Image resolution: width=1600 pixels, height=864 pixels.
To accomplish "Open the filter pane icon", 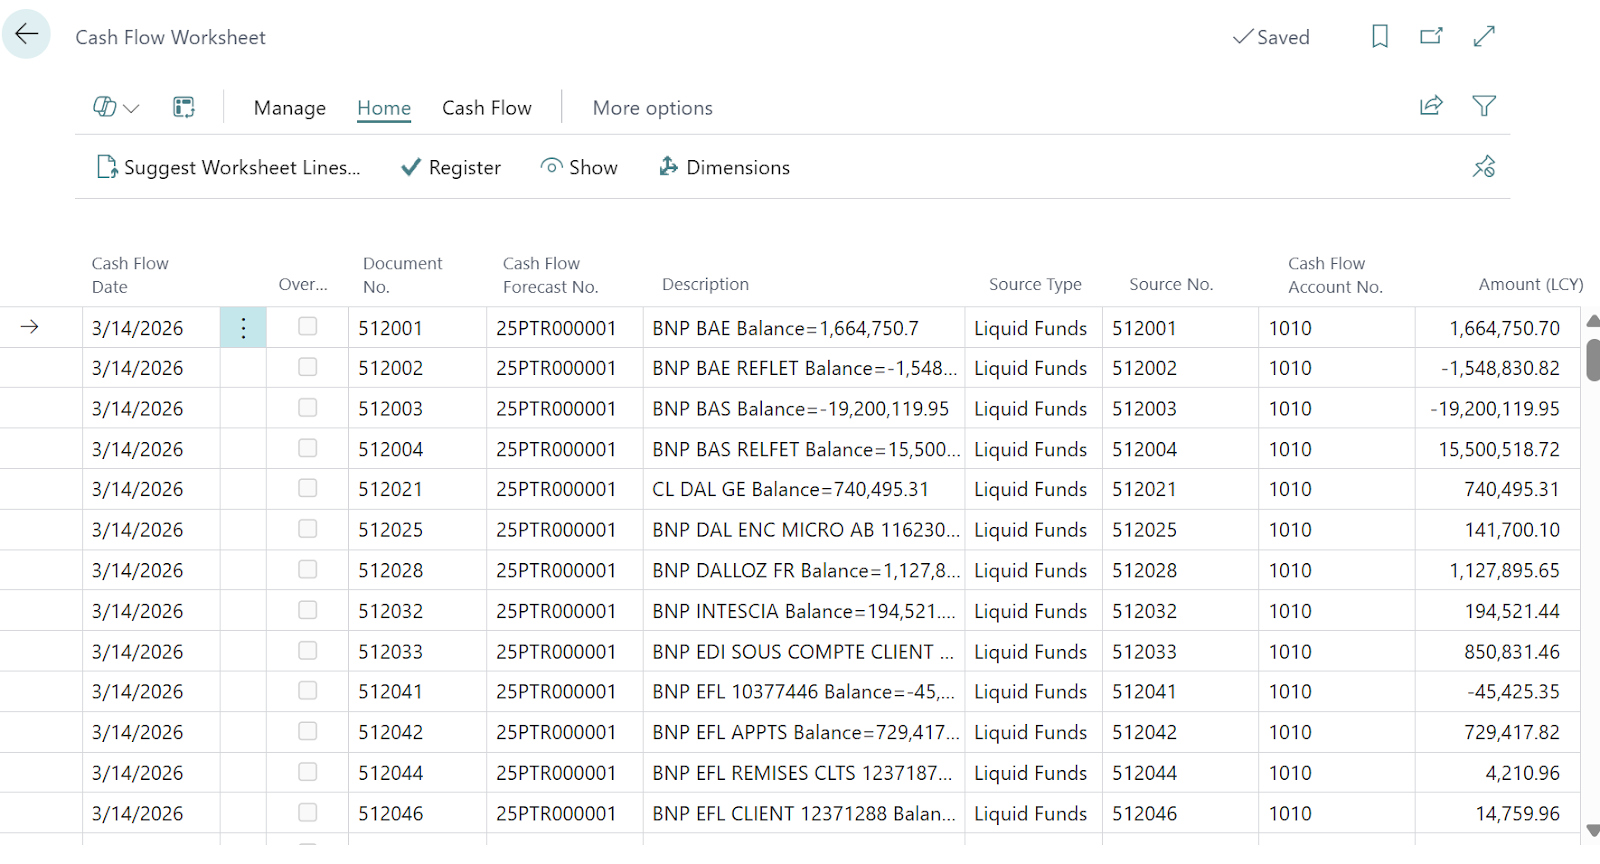I will pyautogui.click(x=1483, y=106).
